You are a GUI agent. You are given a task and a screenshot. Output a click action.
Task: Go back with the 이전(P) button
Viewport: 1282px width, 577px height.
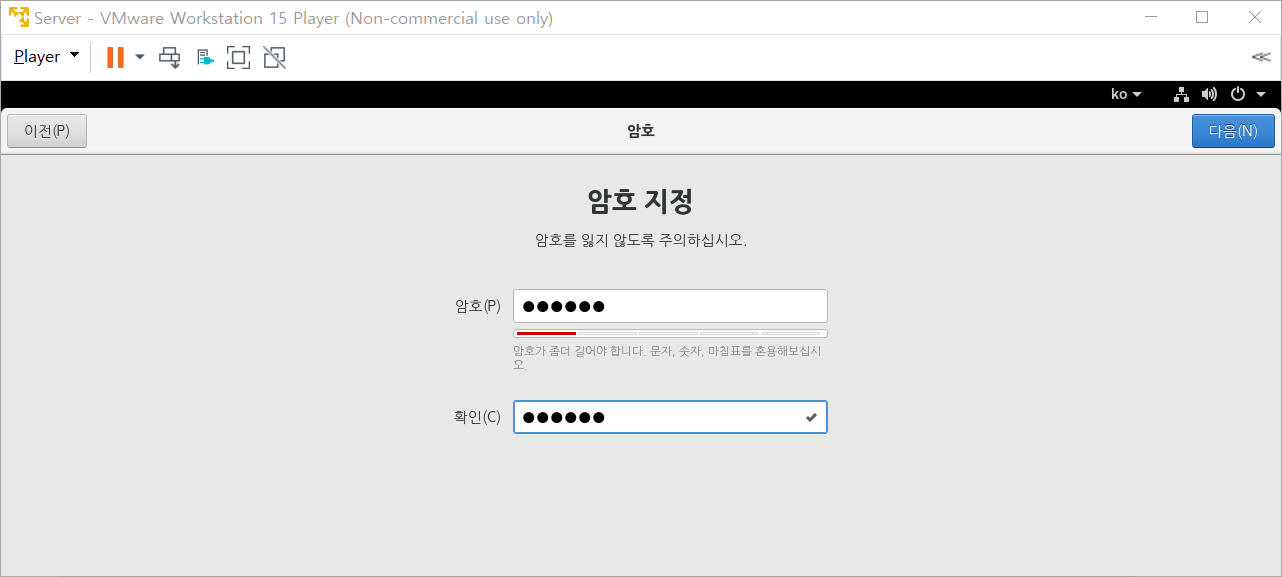click(47, 131)
